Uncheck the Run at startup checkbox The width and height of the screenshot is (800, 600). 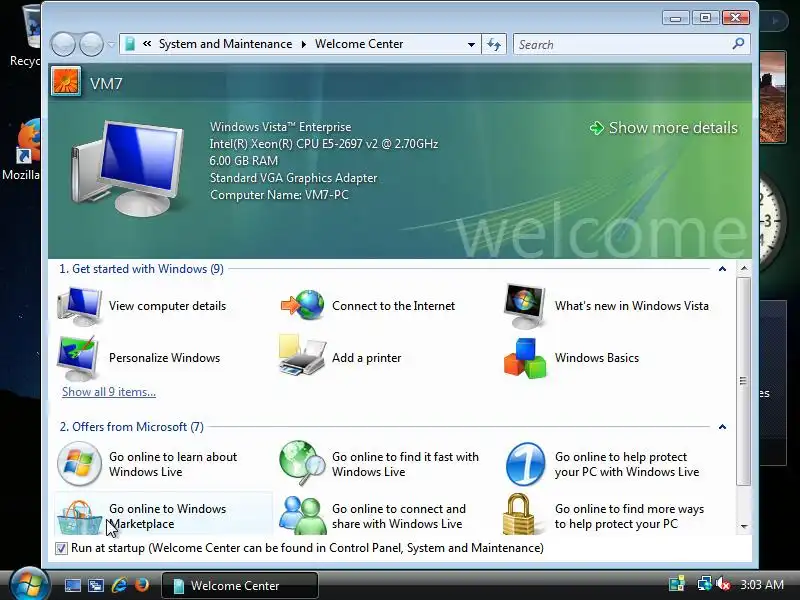click(61, 548)
